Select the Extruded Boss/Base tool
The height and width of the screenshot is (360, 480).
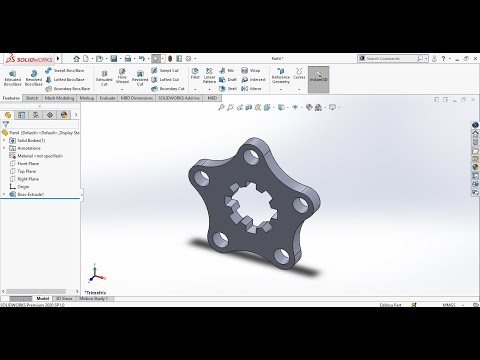coord(13,78)
